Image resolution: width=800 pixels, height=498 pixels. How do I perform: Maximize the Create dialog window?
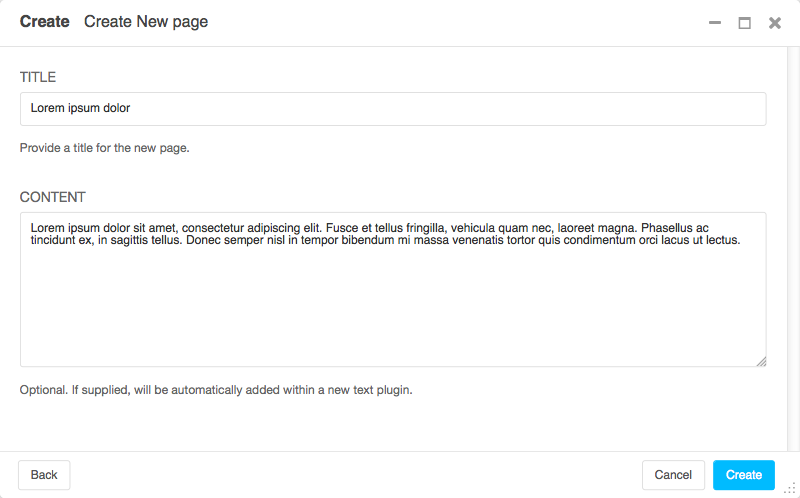tap(744, 23)
